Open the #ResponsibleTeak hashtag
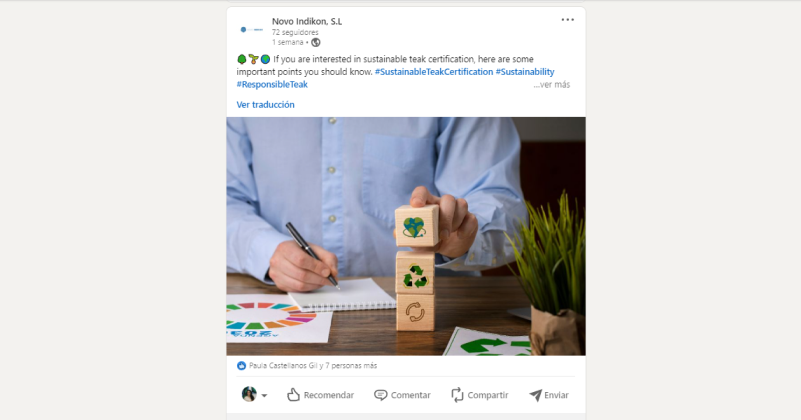Screen dimensions: 801x420 (x=272, y=85)
